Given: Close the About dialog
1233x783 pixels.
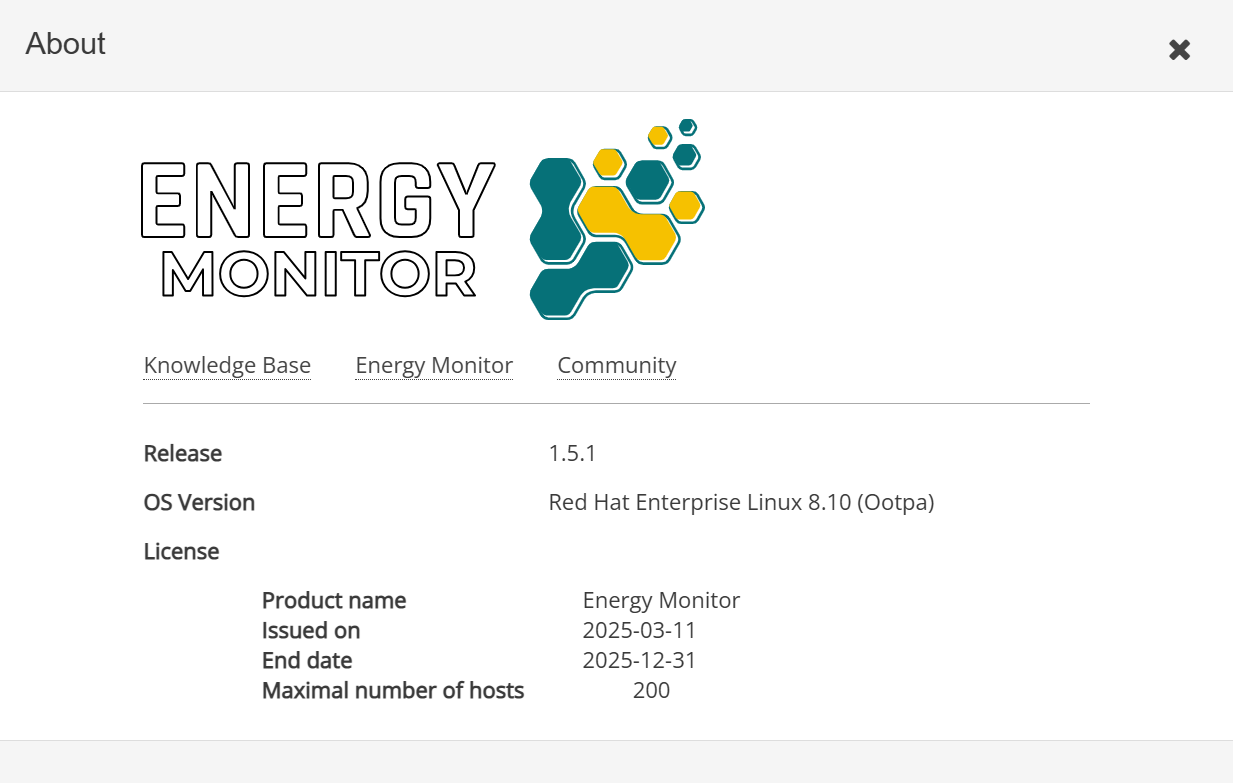Looking at the screenshot, I should (1179, 50).
